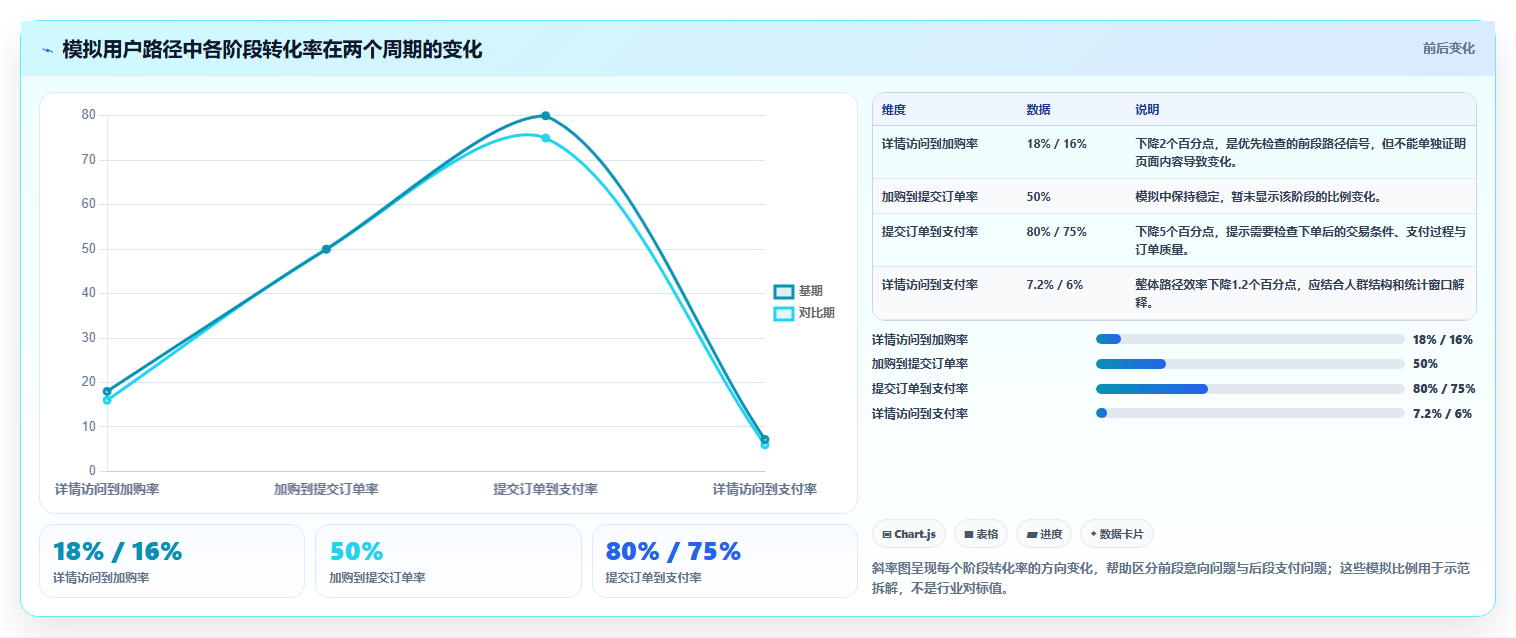1516x638 pixels.
Task: Click the 基期 data point at 80
Action: (545, 116)
